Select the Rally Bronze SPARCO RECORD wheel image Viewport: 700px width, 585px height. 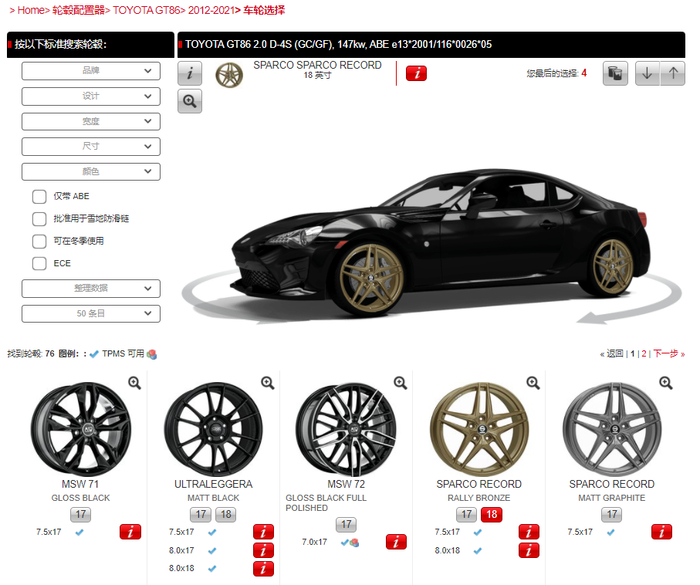click(x=479, y=429)
